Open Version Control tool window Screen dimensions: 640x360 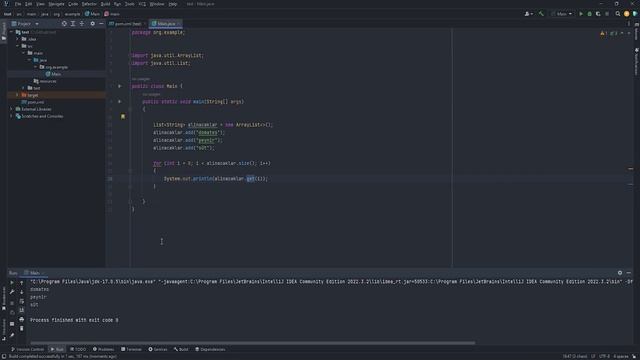(27, 349)
